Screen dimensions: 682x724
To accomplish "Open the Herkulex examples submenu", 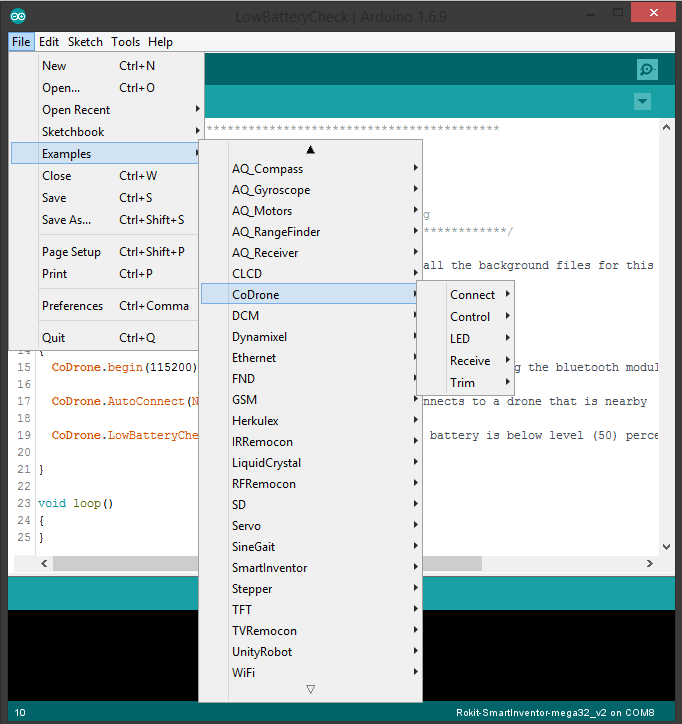I will point(310,421).
